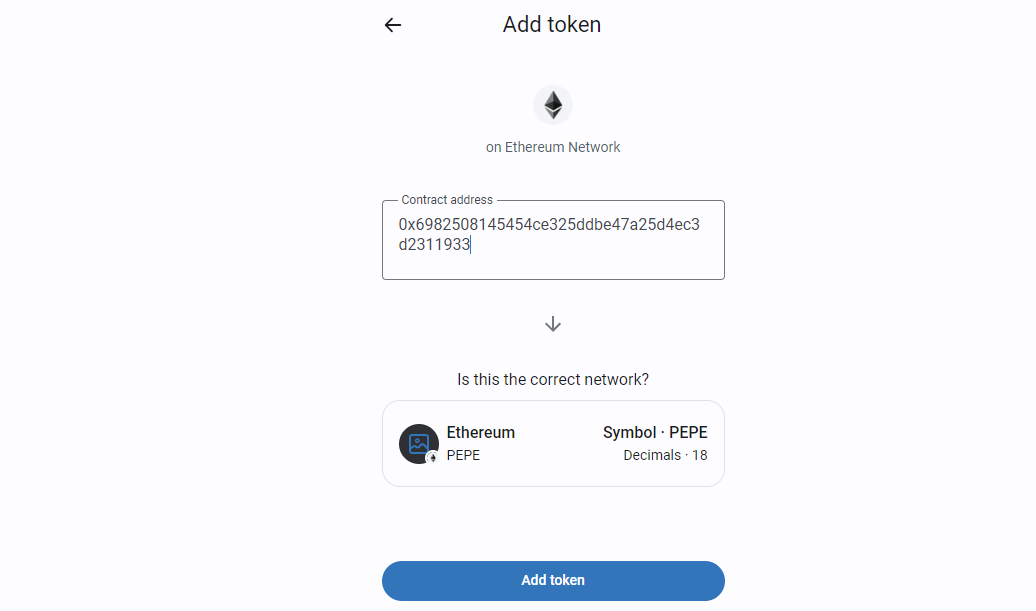Click the Add token button
Screen dimensions: 1036x611
pyautogui.click(x=553, y=581)
